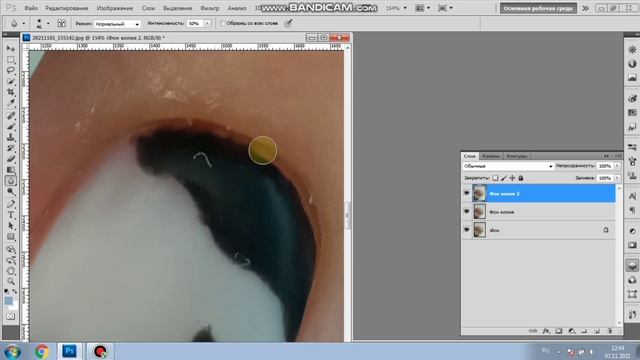This screenshot has width=640, height=360.
Task: Select the Move tool
Action: (11, 49)
